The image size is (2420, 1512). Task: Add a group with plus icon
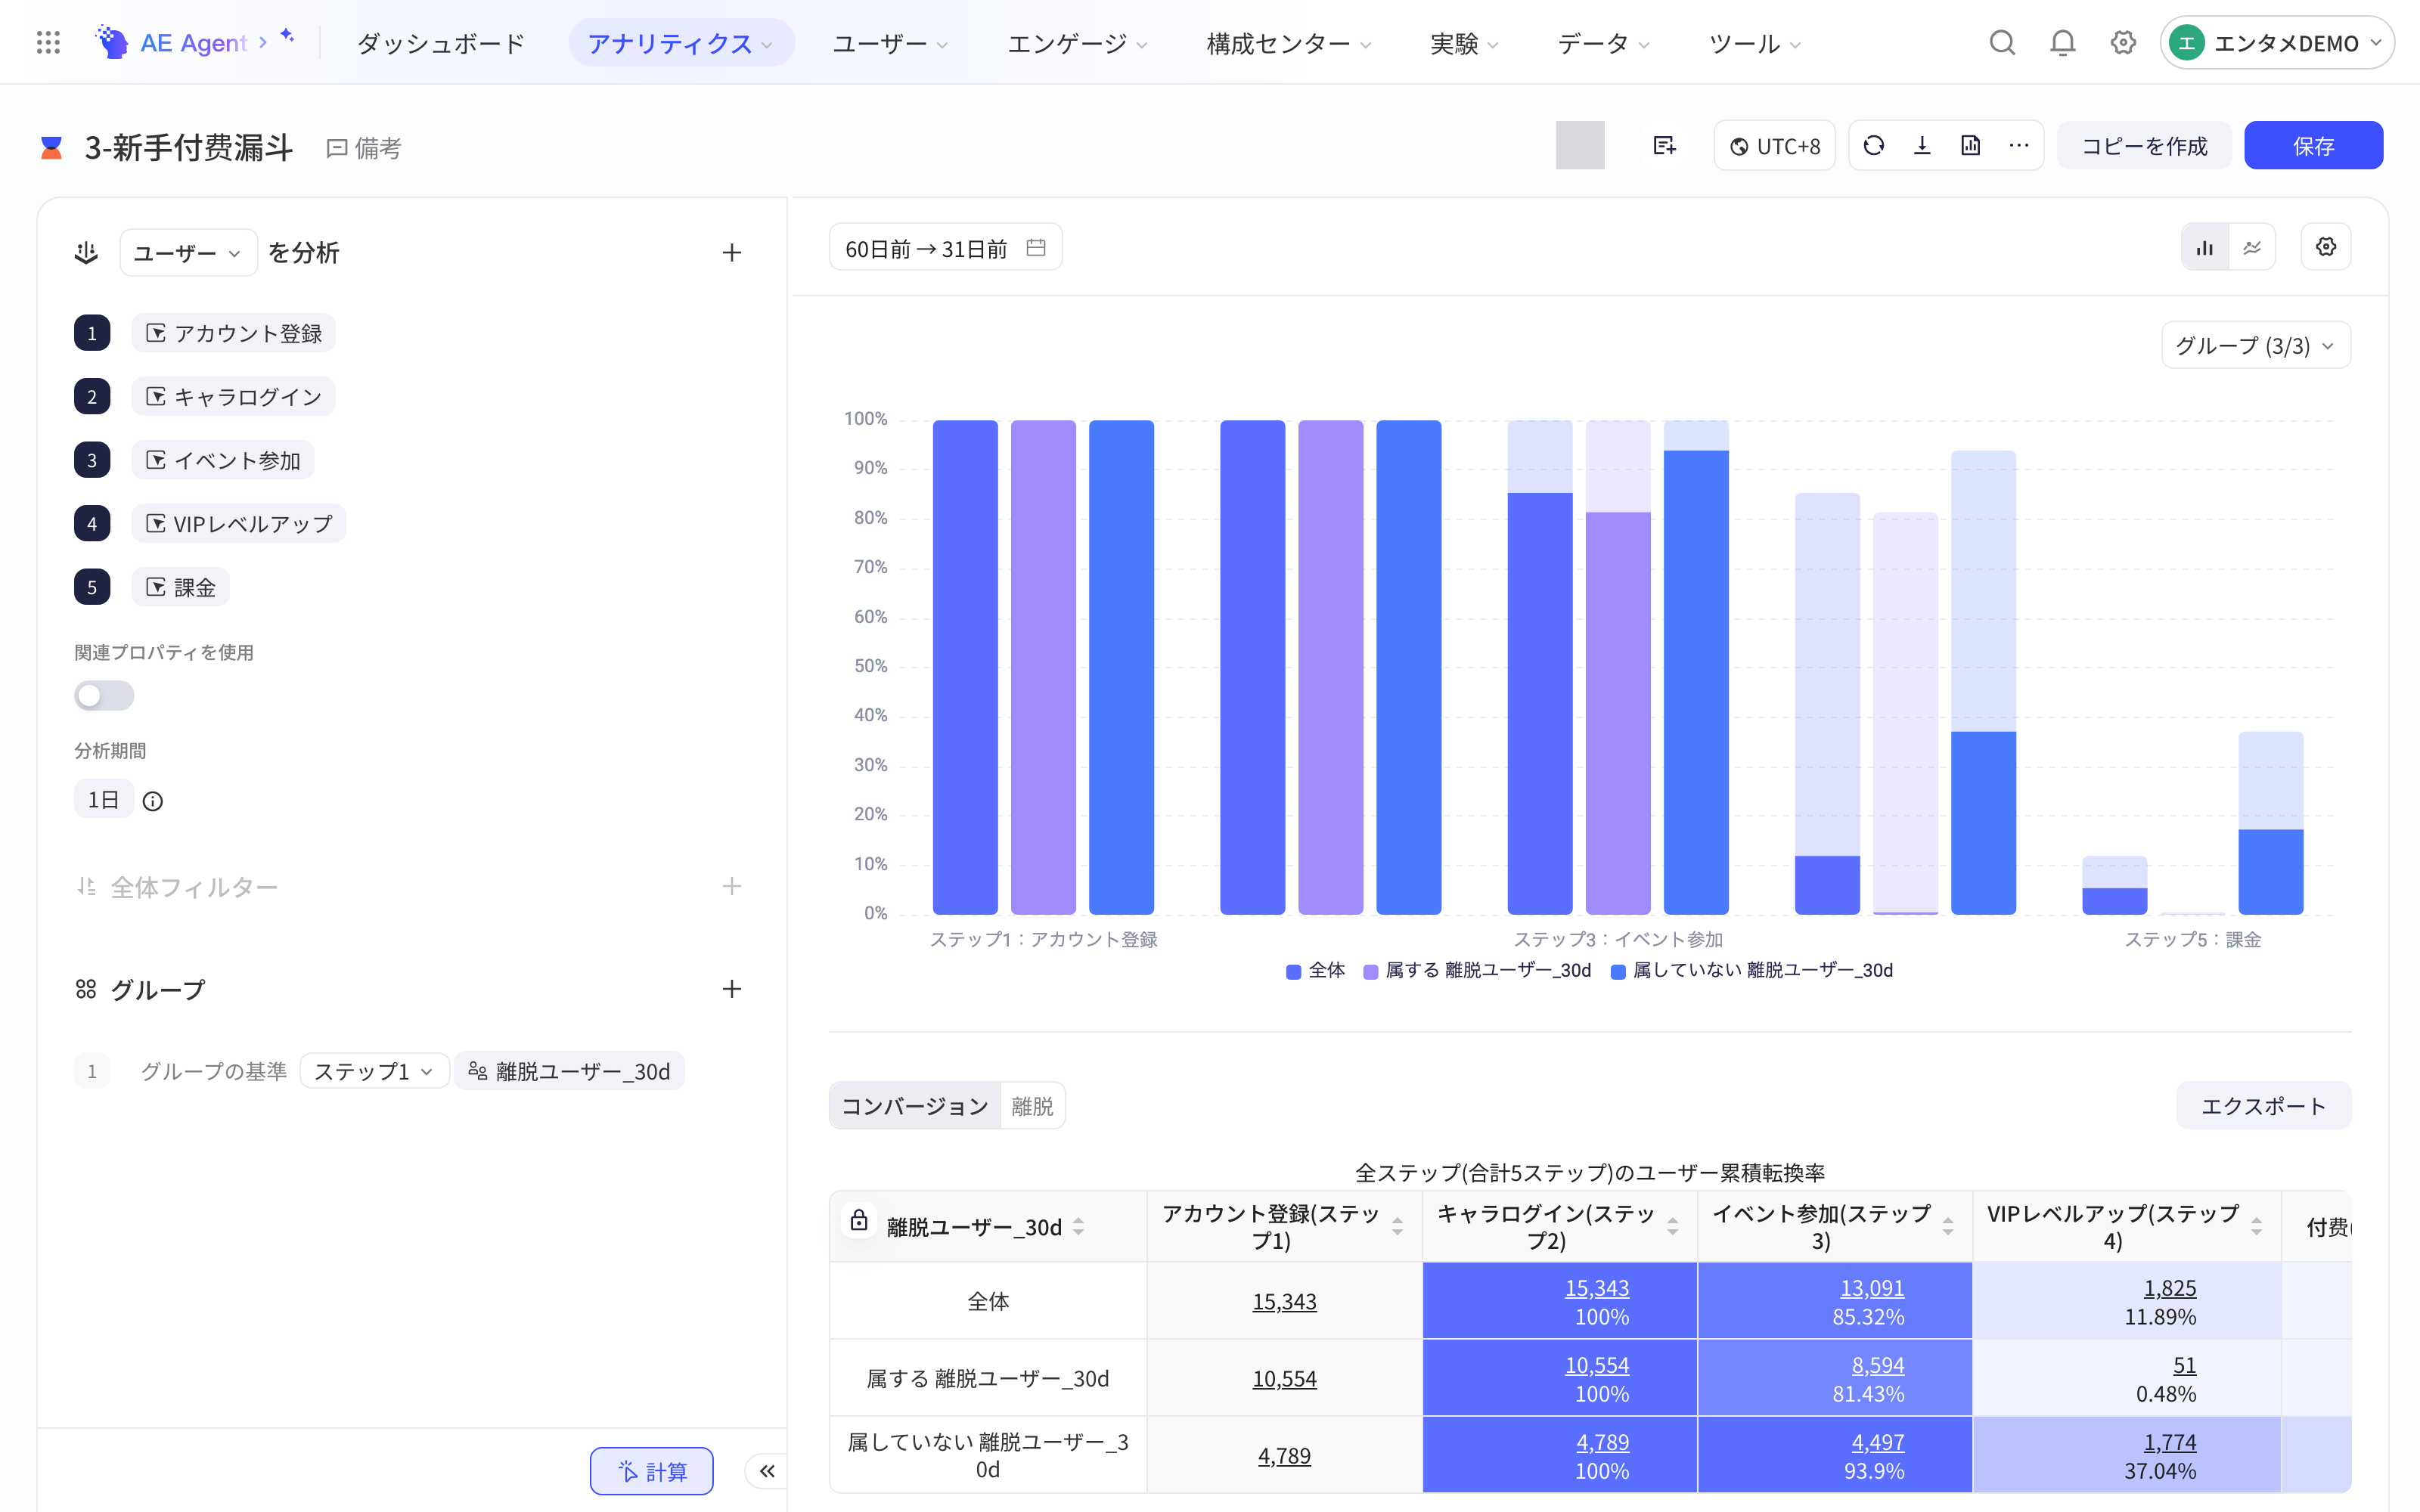[x=732, y=989]
